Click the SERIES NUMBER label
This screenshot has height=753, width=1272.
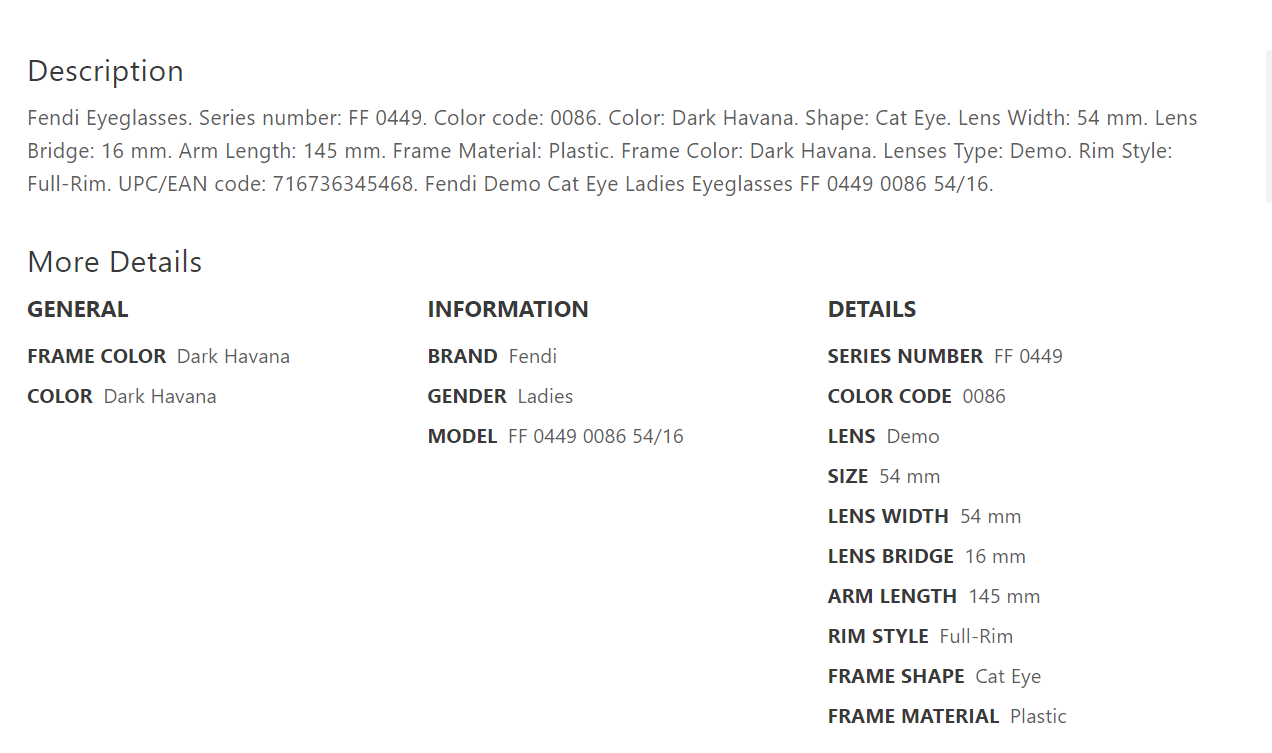904,357
